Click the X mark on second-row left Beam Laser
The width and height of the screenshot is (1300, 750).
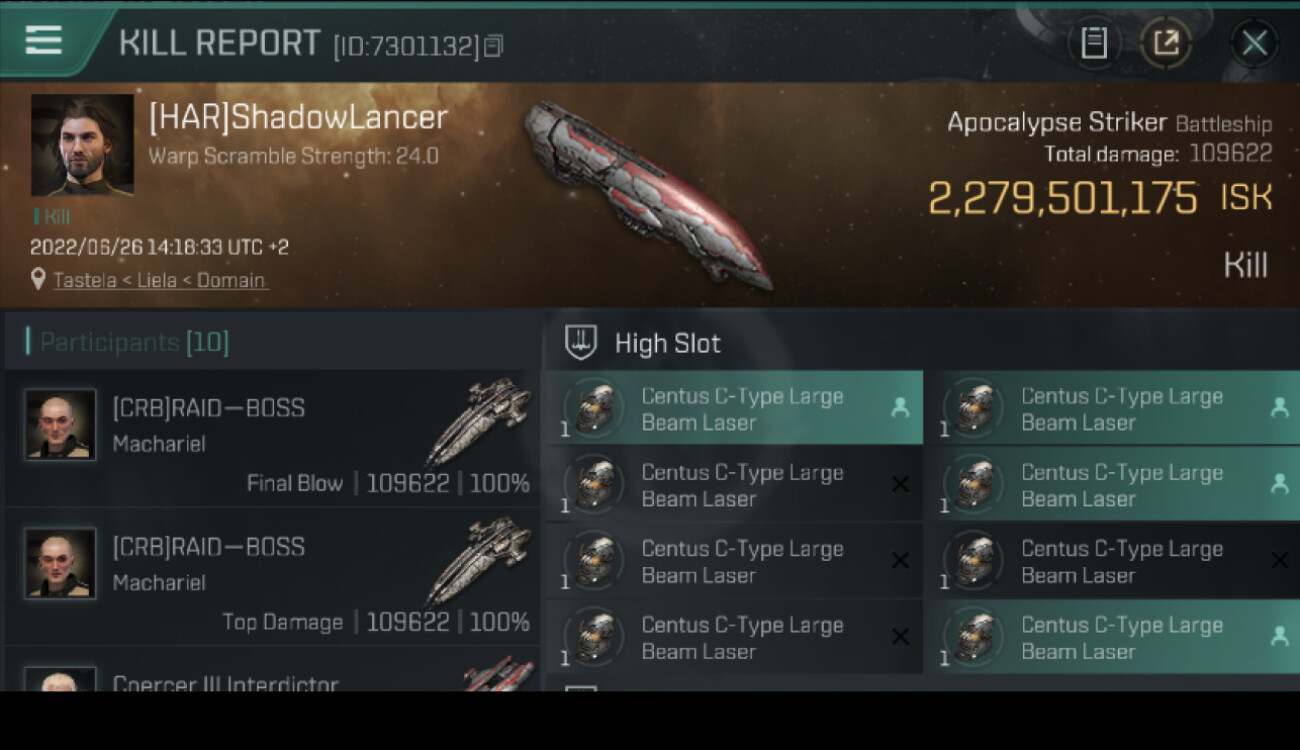click(900, 484)
